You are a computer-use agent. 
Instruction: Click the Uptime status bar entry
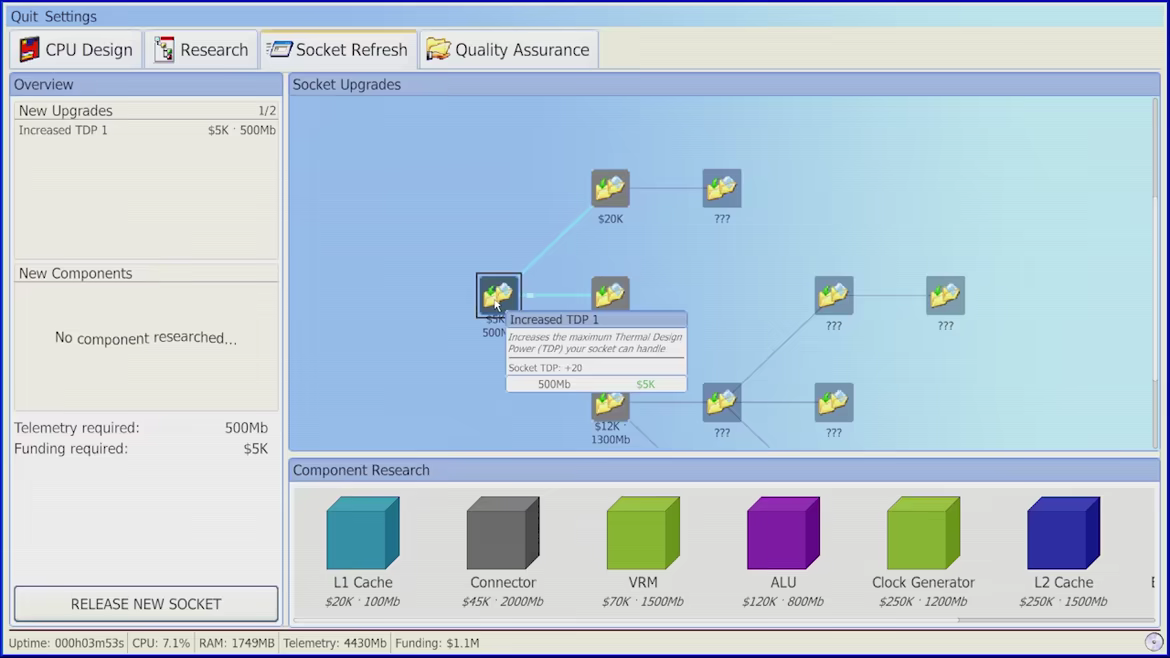[66, 642]
